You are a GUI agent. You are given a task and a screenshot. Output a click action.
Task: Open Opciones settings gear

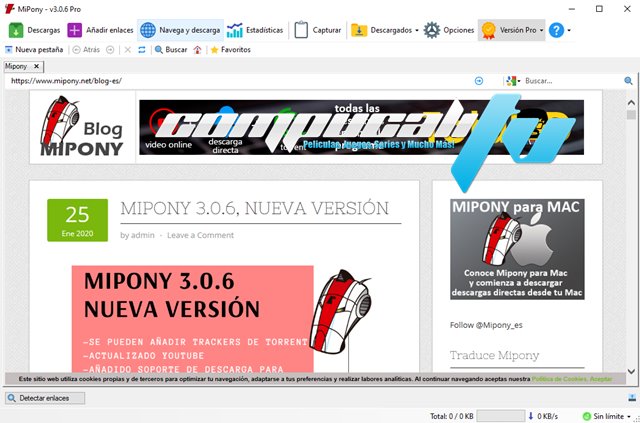click(449, 30)
